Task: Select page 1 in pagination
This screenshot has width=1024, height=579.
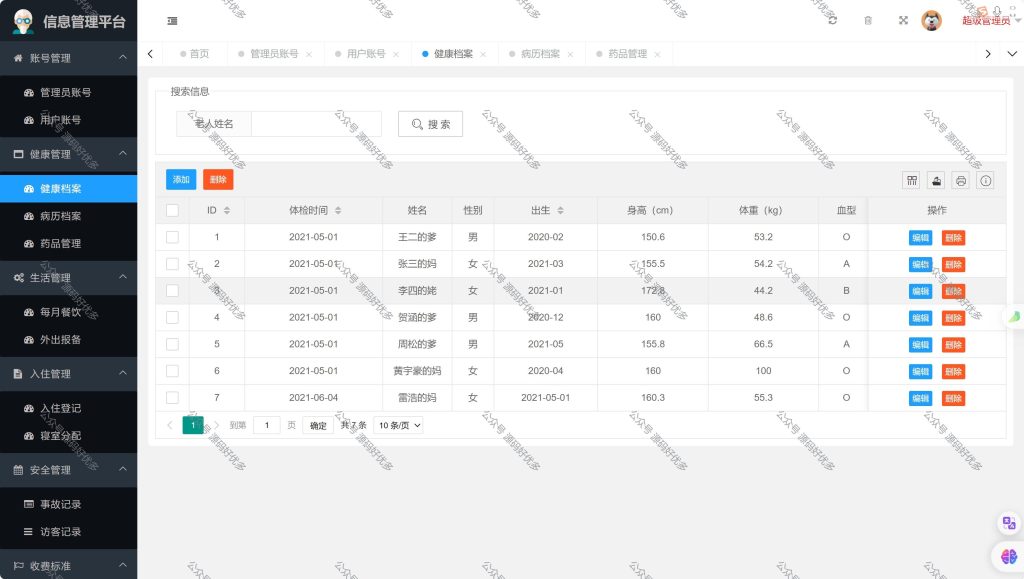Action: (193, 425)
